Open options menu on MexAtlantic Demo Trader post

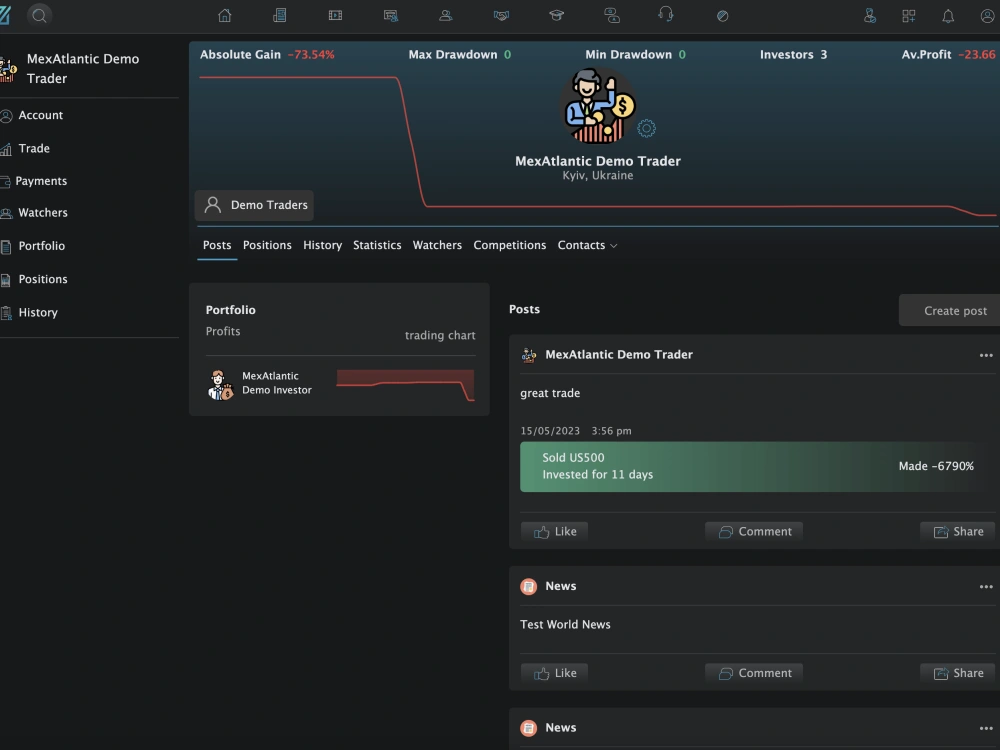[986, 355]
